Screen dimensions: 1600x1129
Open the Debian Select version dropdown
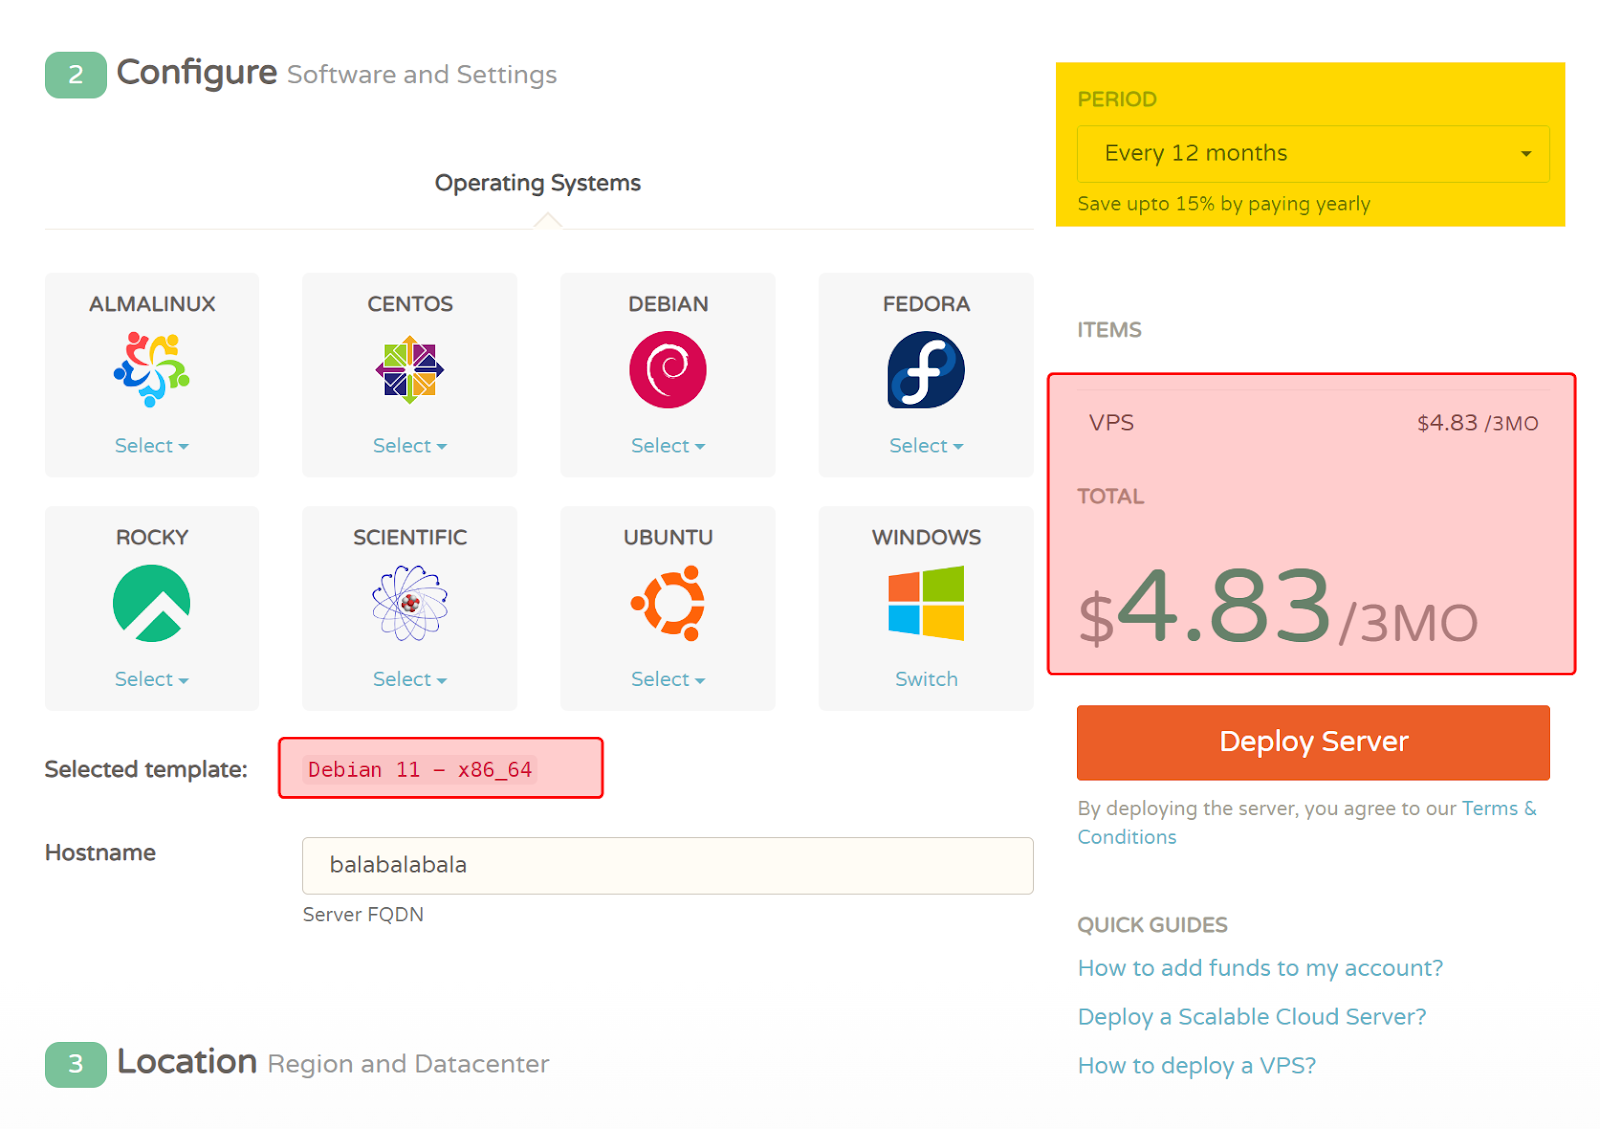coord(668,446)
